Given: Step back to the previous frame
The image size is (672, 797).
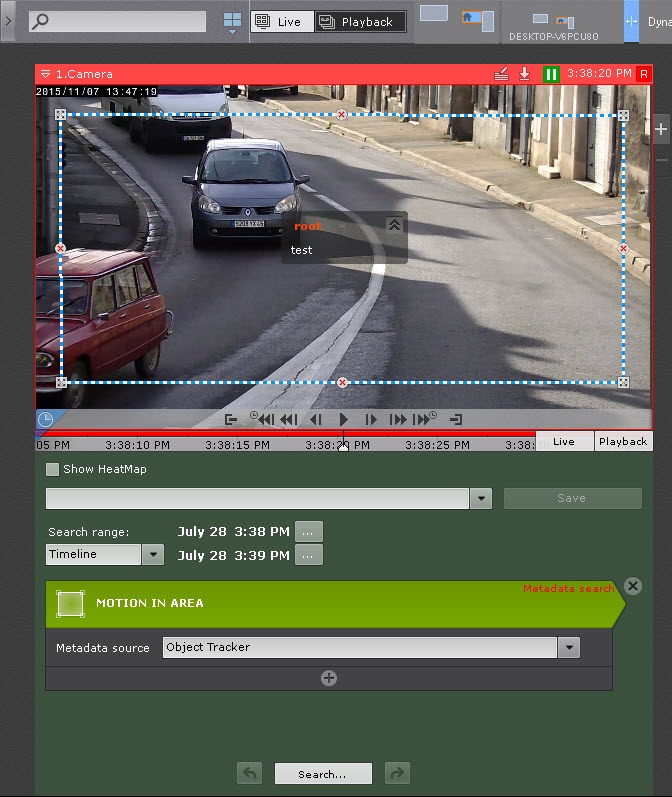Looking at the screenshot, I should pos(316,420).
